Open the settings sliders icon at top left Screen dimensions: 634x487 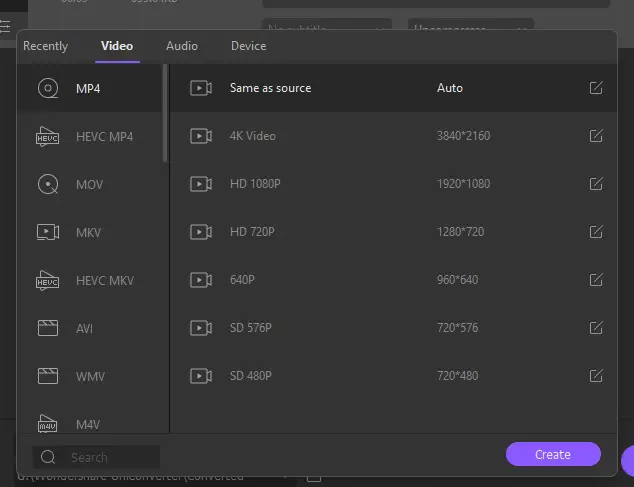(x=5, y=26)
